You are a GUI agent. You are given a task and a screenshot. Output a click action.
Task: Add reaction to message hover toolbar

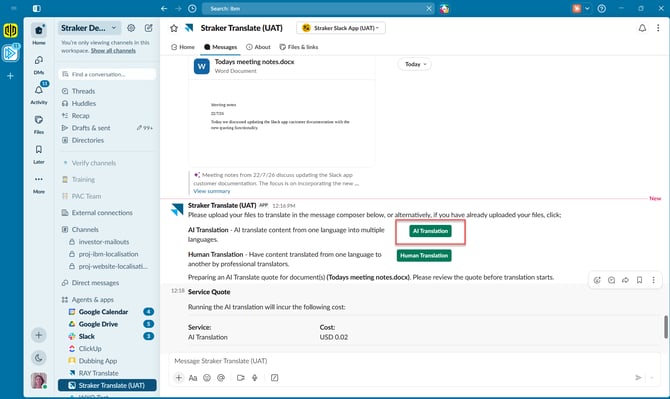click(x=597, y=280)
